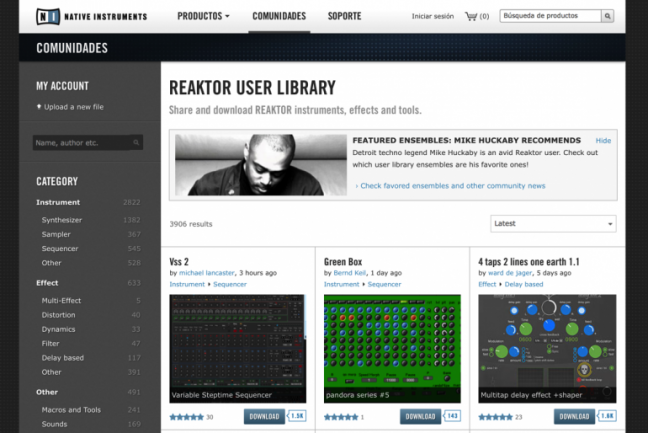Image resolution: width=648 pixels, height=433 pixels.
Task: Click the Mike Huckaby featured photo
Action: pos(261,165)
